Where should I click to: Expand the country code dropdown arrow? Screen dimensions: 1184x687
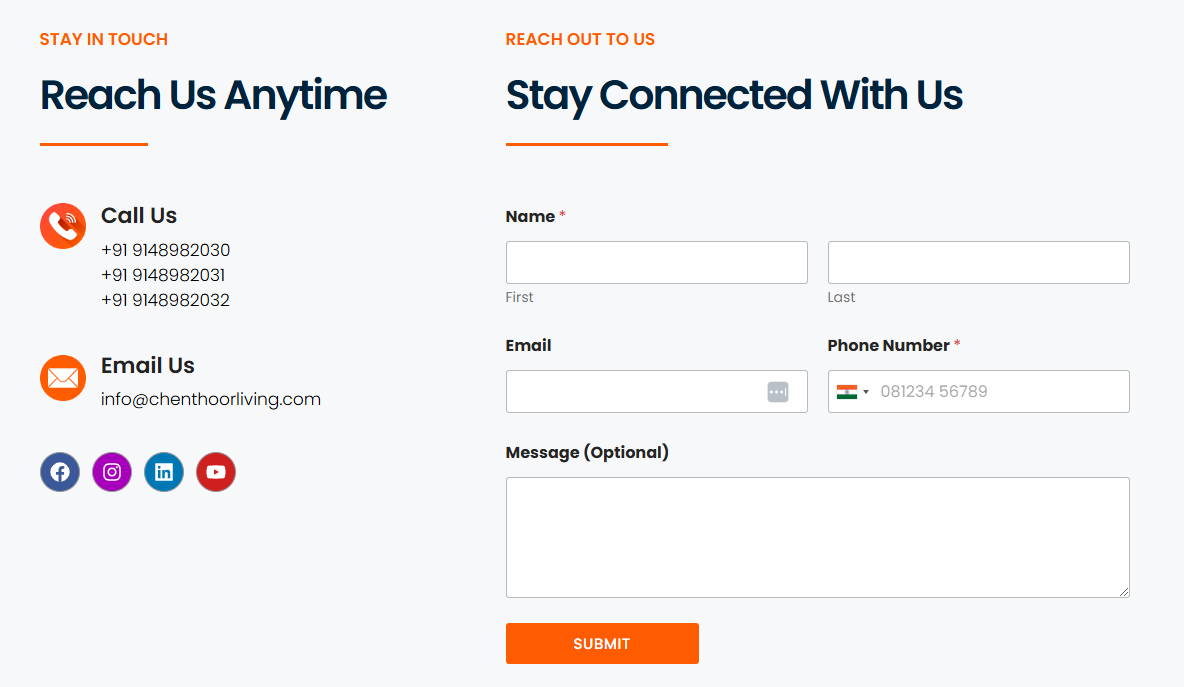[866, 392]
